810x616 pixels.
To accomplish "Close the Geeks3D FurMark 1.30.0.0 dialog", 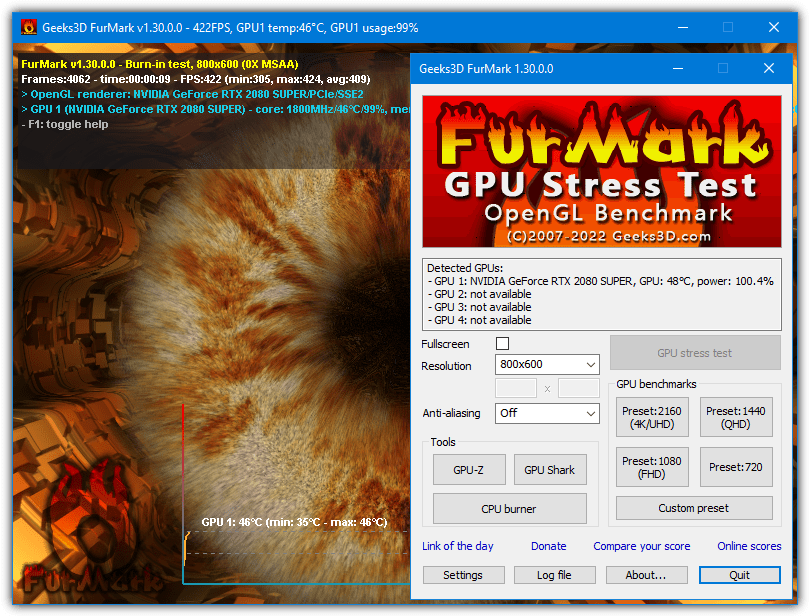I will point(769,68).
